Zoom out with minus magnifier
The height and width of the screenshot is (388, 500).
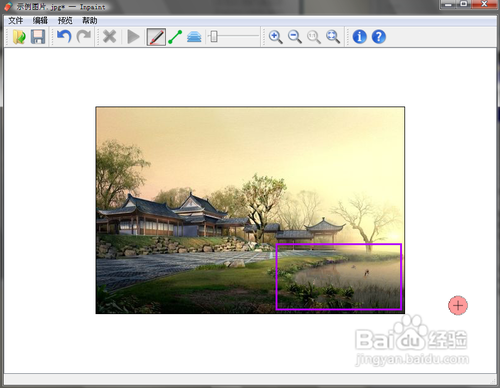click(x=295, y=37)
